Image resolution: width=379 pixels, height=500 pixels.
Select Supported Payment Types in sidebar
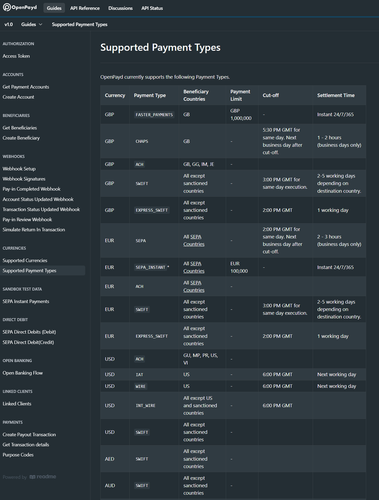43,271
